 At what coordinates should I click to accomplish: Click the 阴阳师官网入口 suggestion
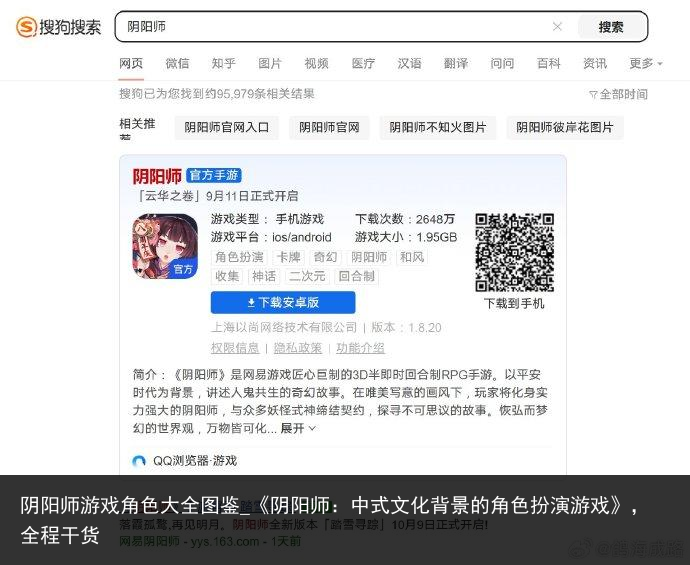[x=227, y=128]
